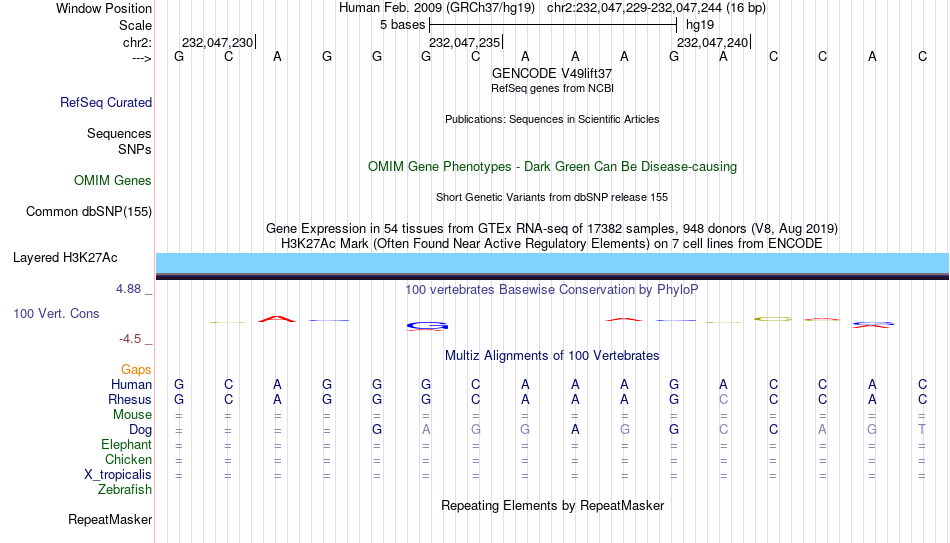Click the RepeatMasker track label
This screenshot has height=543, width=950.
click(x=110, y=519)
